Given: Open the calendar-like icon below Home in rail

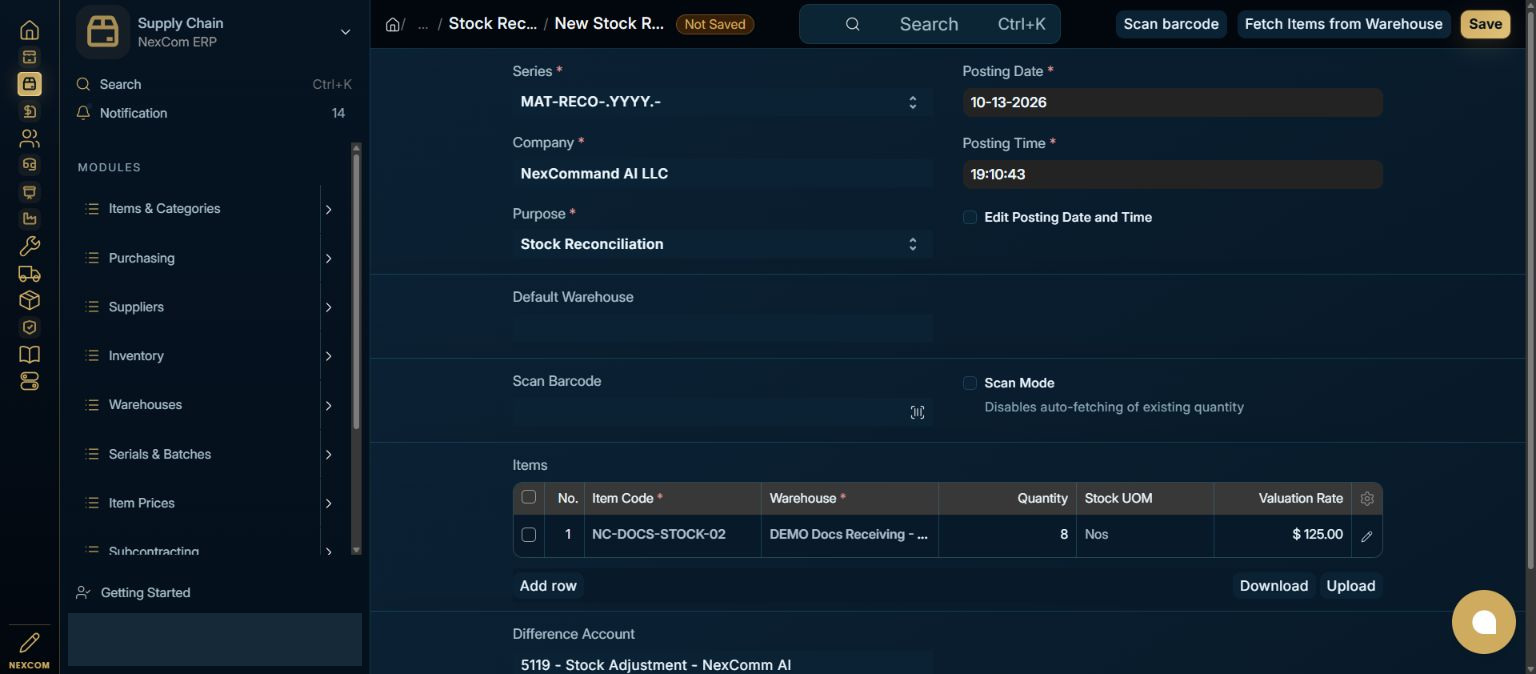Looking at the screenshot, I should click(x=29, y=57).
